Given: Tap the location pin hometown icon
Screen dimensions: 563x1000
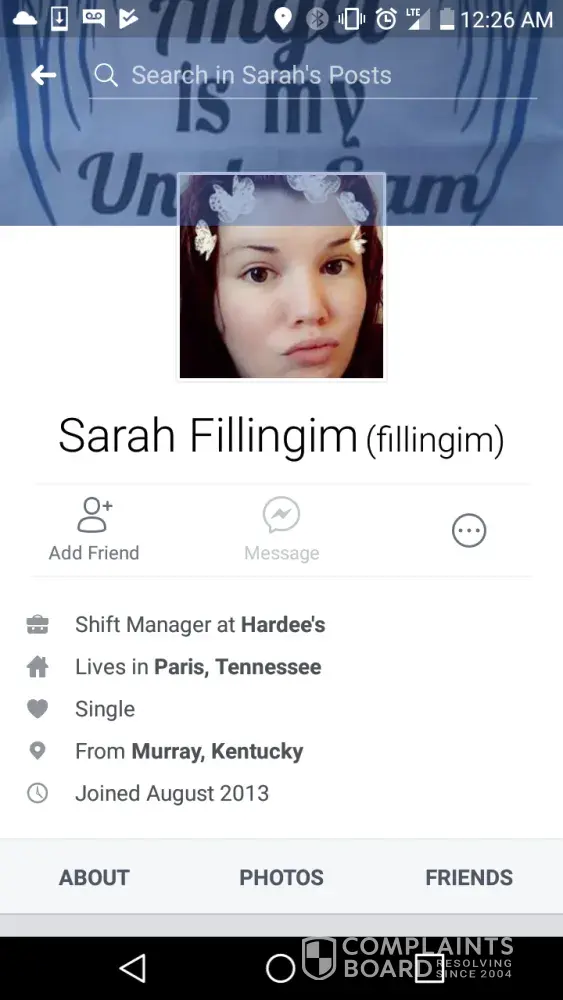Looking at the screenshot, I should point(38,751).
